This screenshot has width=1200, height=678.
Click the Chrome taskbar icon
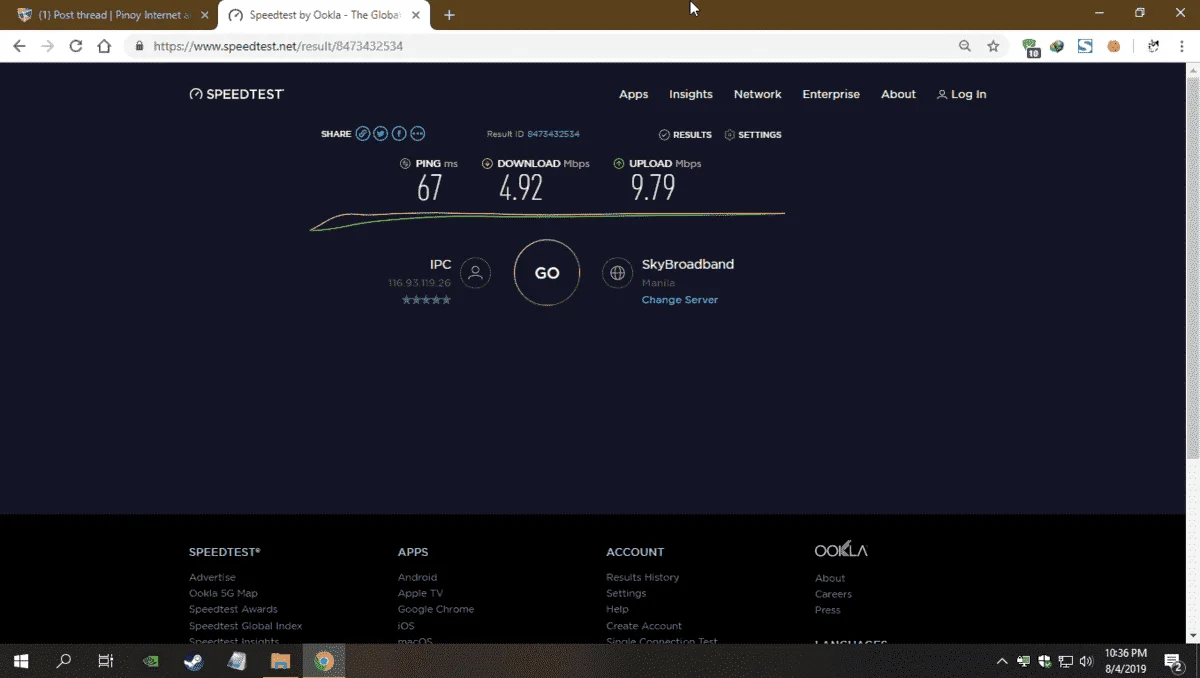323,661
